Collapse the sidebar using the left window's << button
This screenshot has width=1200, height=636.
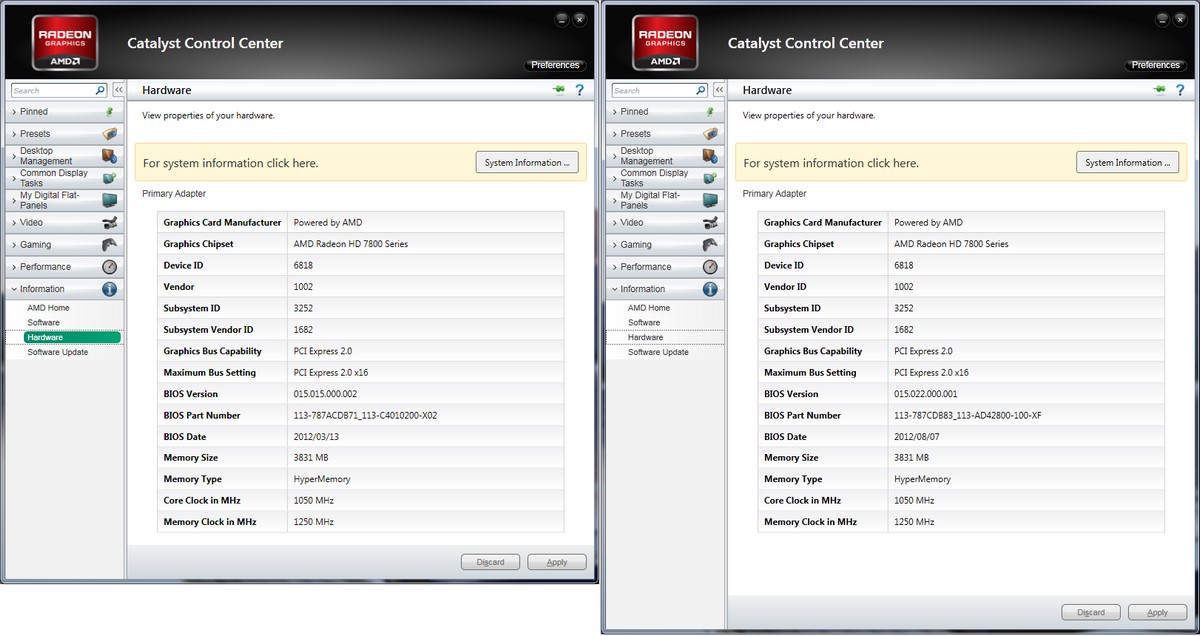pos(118,90)
